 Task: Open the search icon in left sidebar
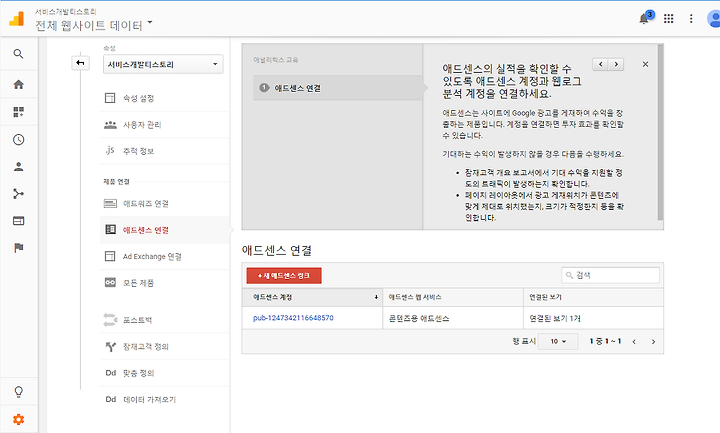click(x=18, y=54)
